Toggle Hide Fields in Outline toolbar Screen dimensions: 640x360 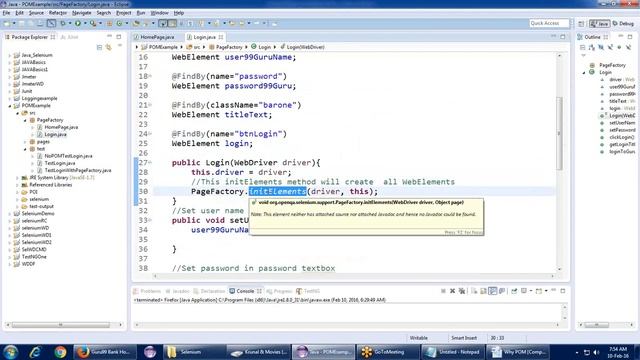pos(601,47)
